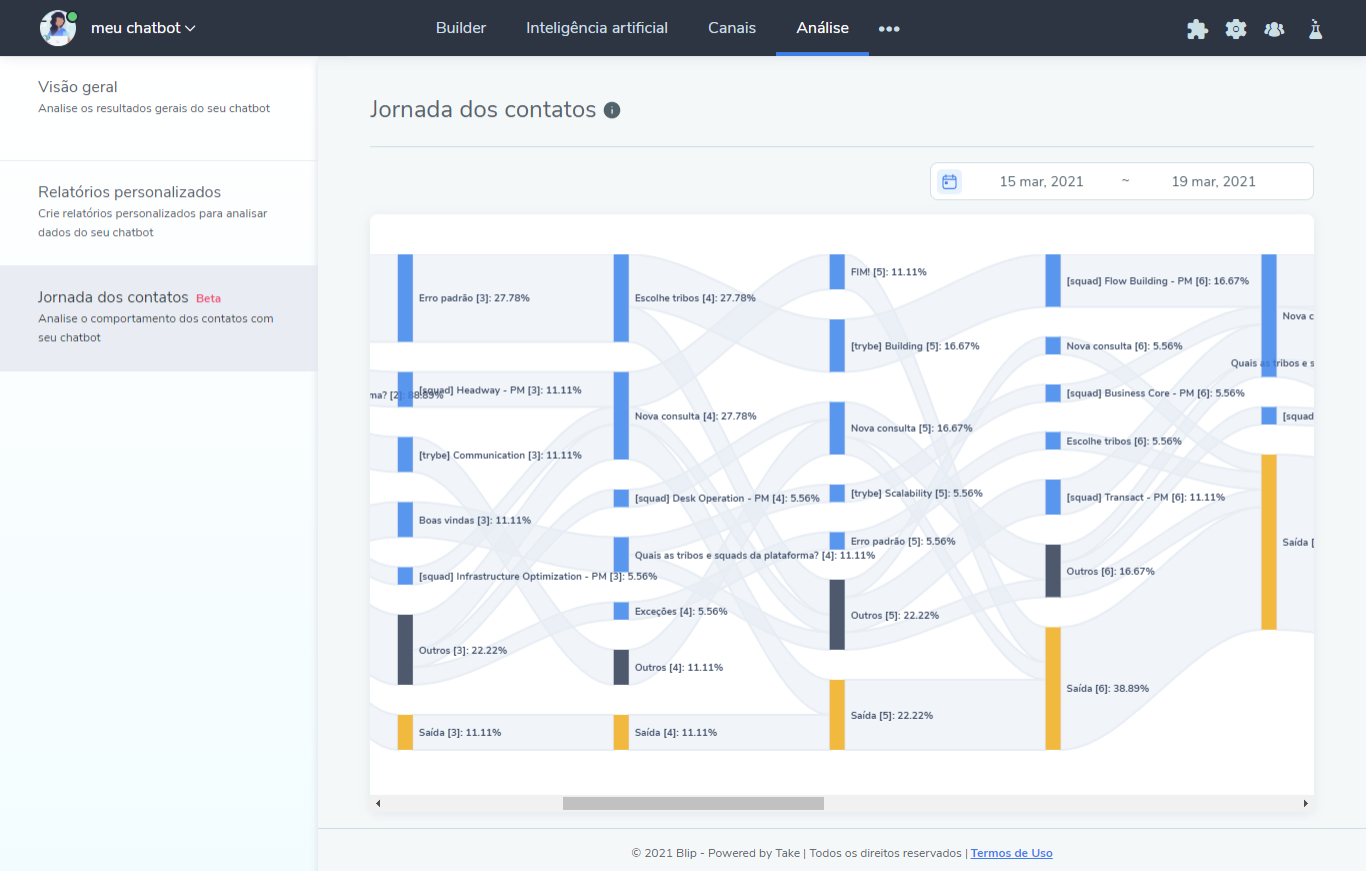The image size is (1366, 871).
Task: Click the info icon beside Jornada dos contatos
Action: 612,110
